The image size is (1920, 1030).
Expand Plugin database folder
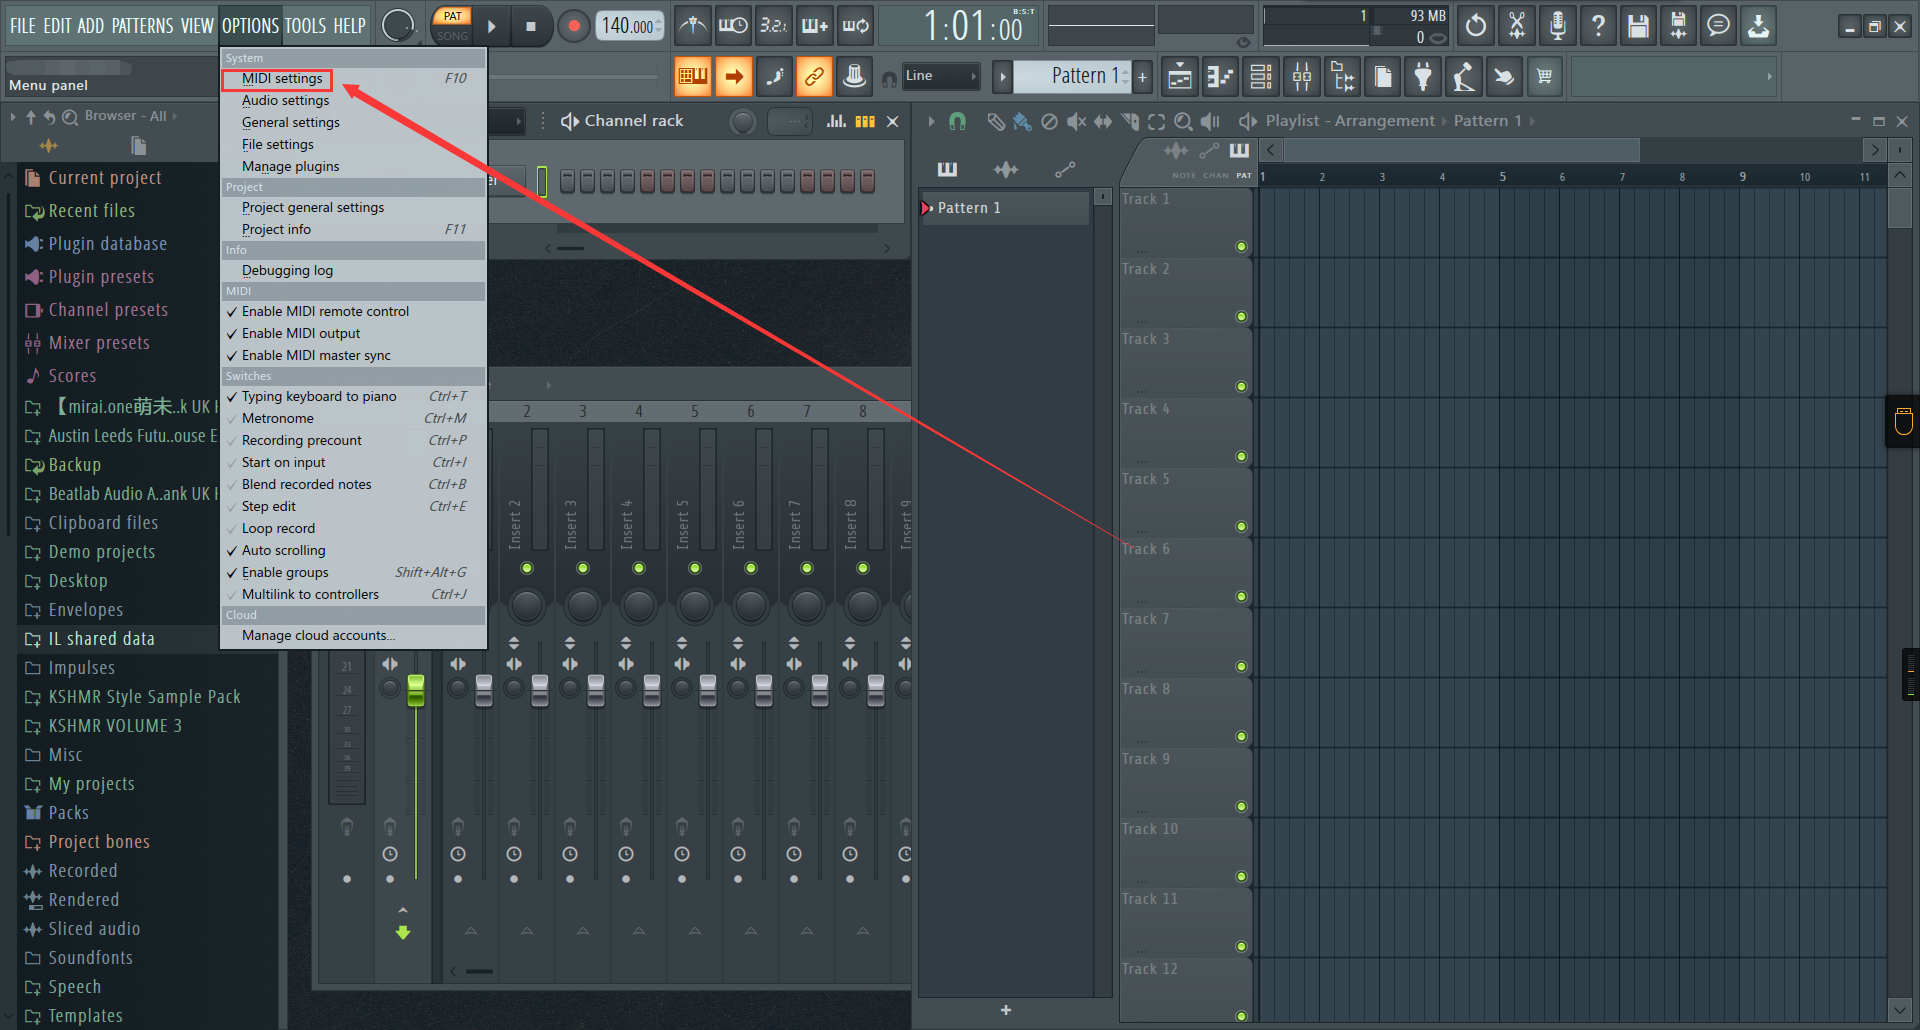pyautogui.click(x=108, y=244)
